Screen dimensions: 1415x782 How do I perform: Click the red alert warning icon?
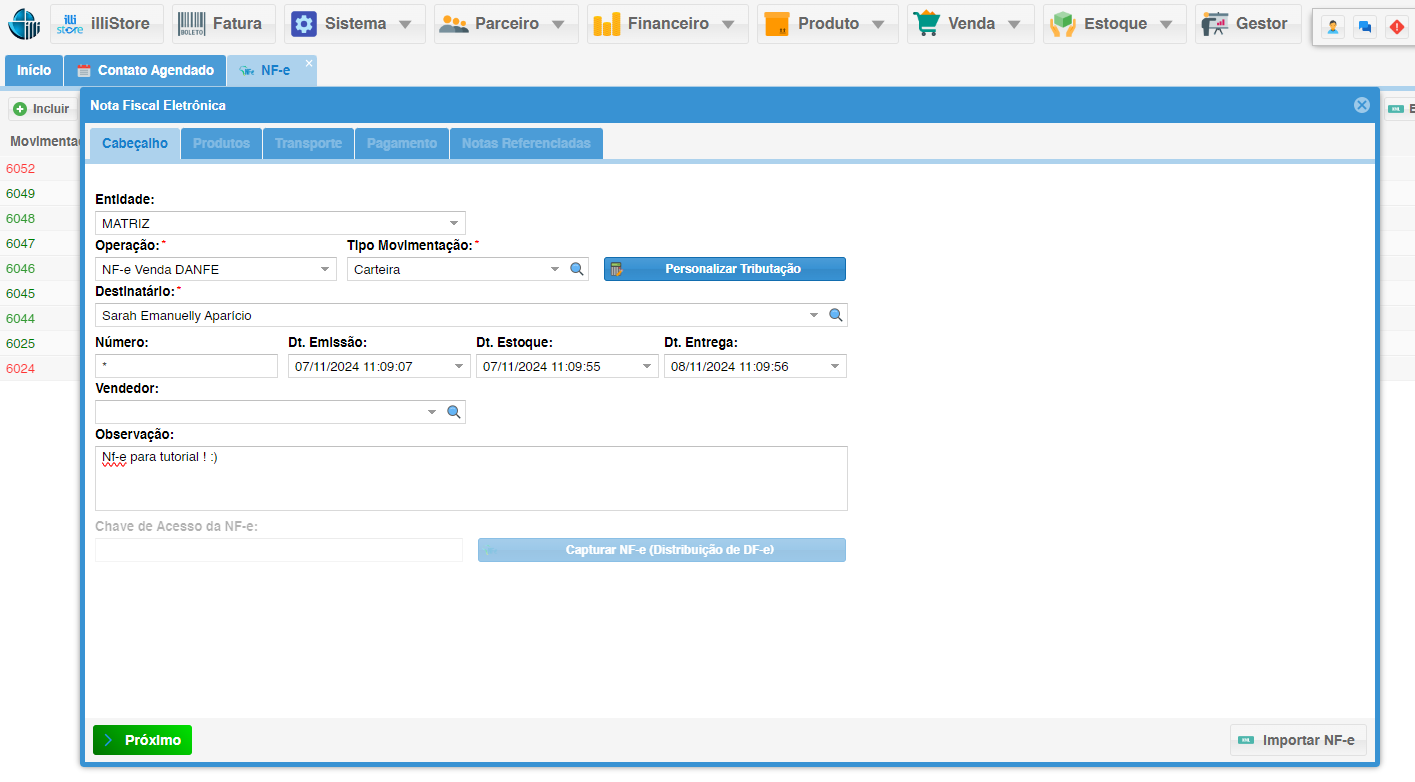click(1396, 27)
